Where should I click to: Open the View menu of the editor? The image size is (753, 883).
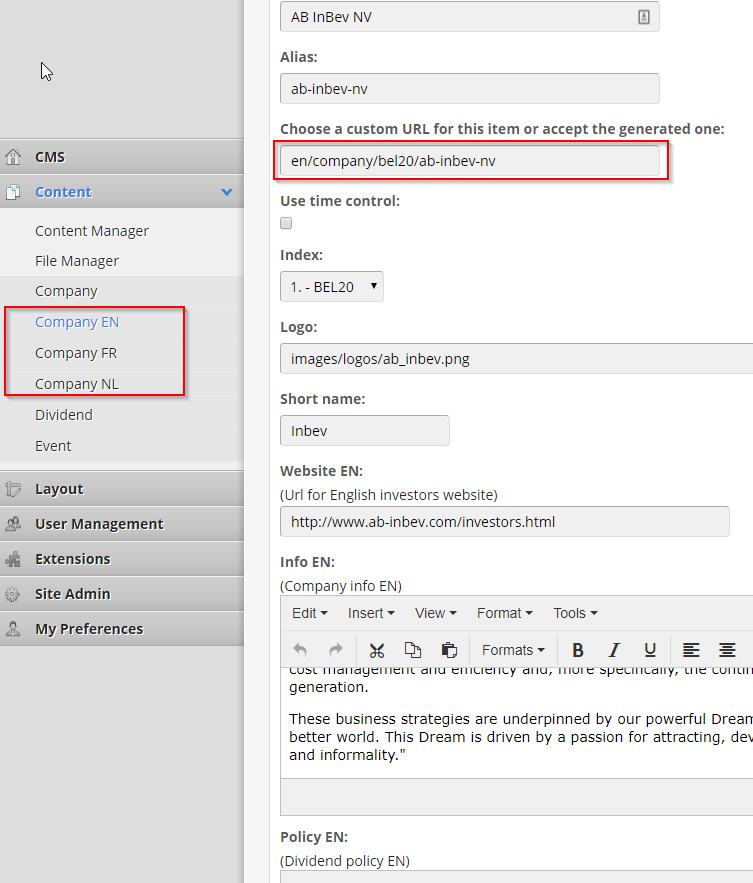pos(435,613)
